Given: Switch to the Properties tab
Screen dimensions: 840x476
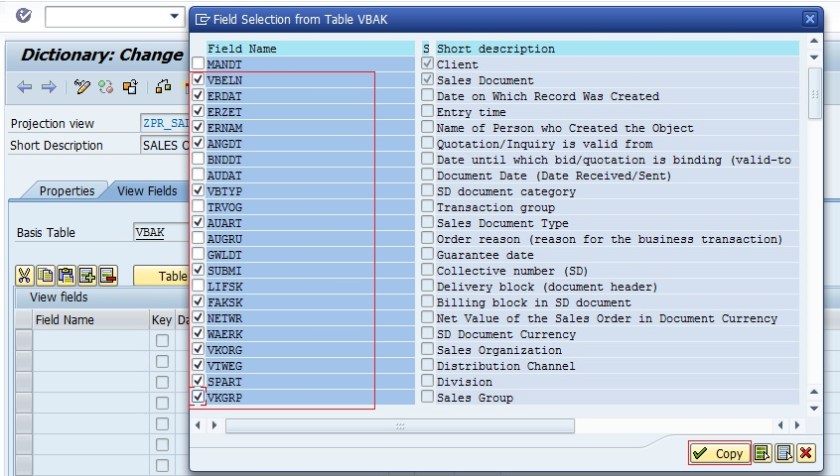Looking at the screenshot, I should [66, 191].
